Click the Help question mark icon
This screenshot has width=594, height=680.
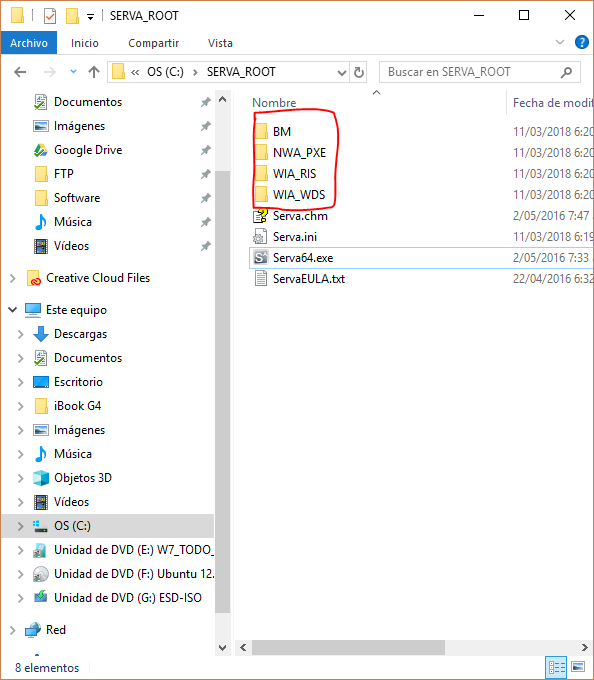(x=581, y=42)
